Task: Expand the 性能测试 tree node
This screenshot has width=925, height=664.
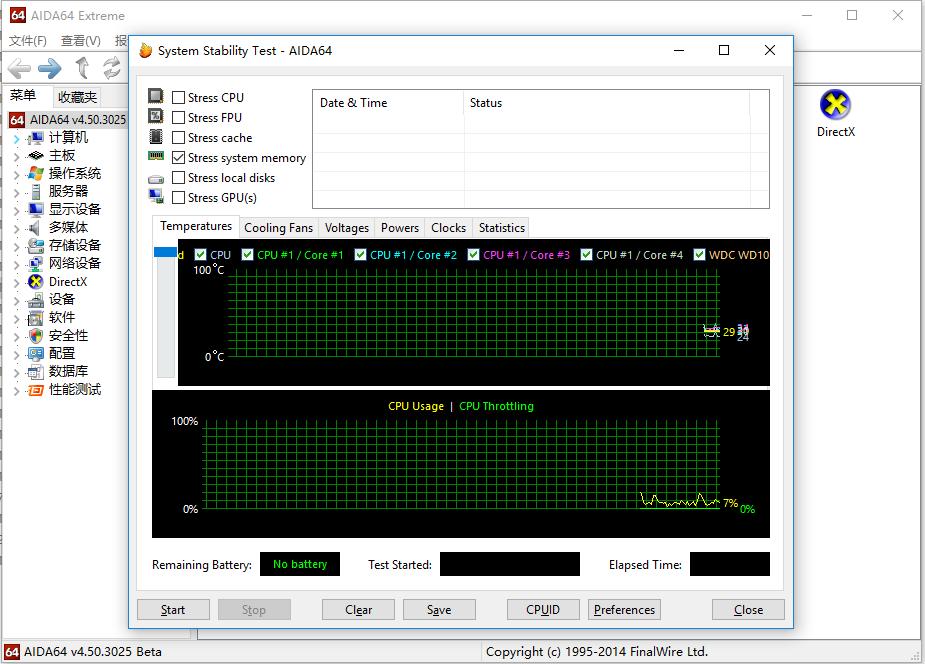Action: (x=17, y=391)
